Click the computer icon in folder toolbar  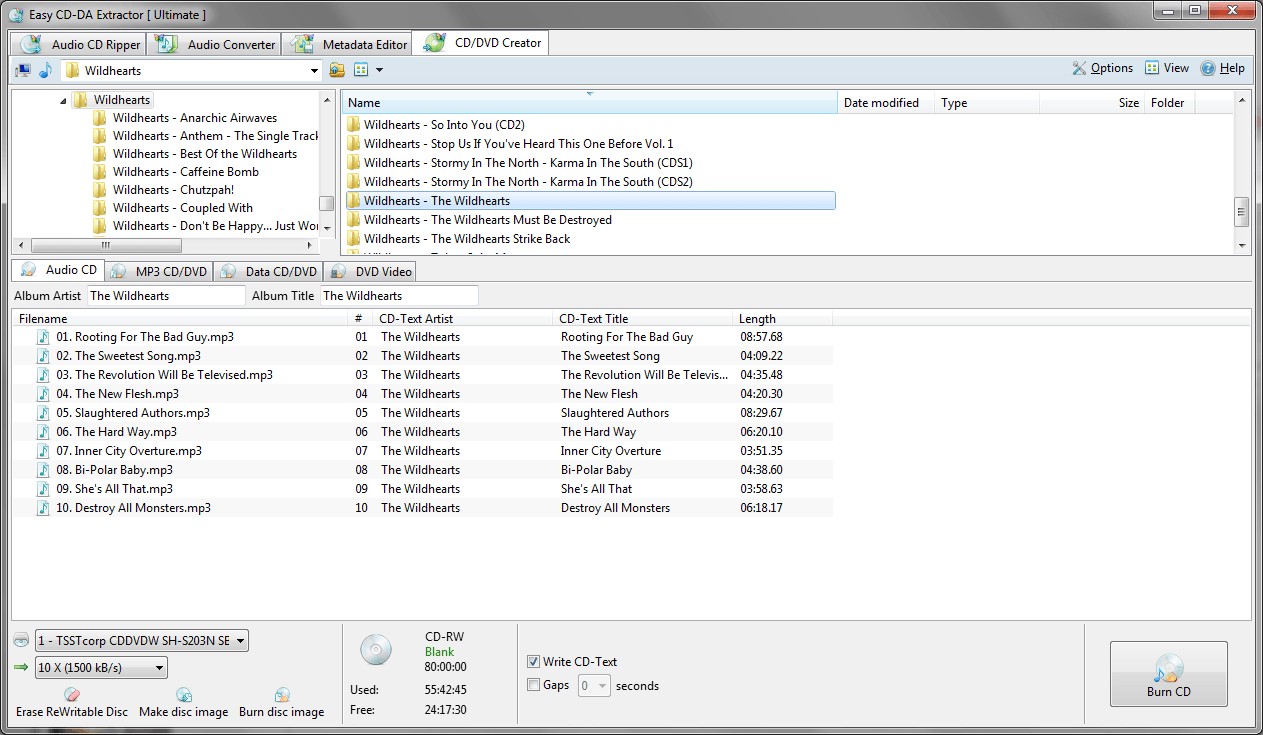[23, 70]
